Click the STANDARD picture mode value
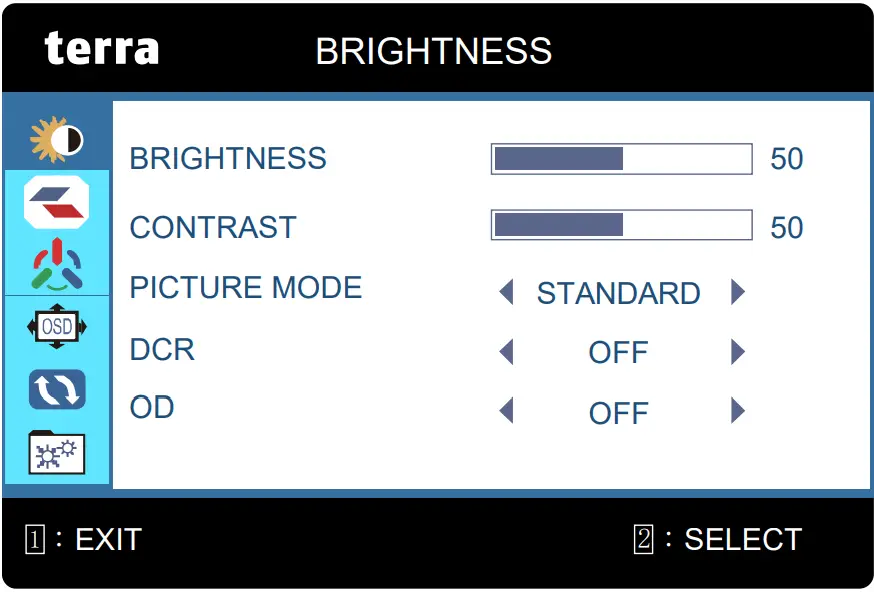 pyautogui.click(x=618, y=294)
